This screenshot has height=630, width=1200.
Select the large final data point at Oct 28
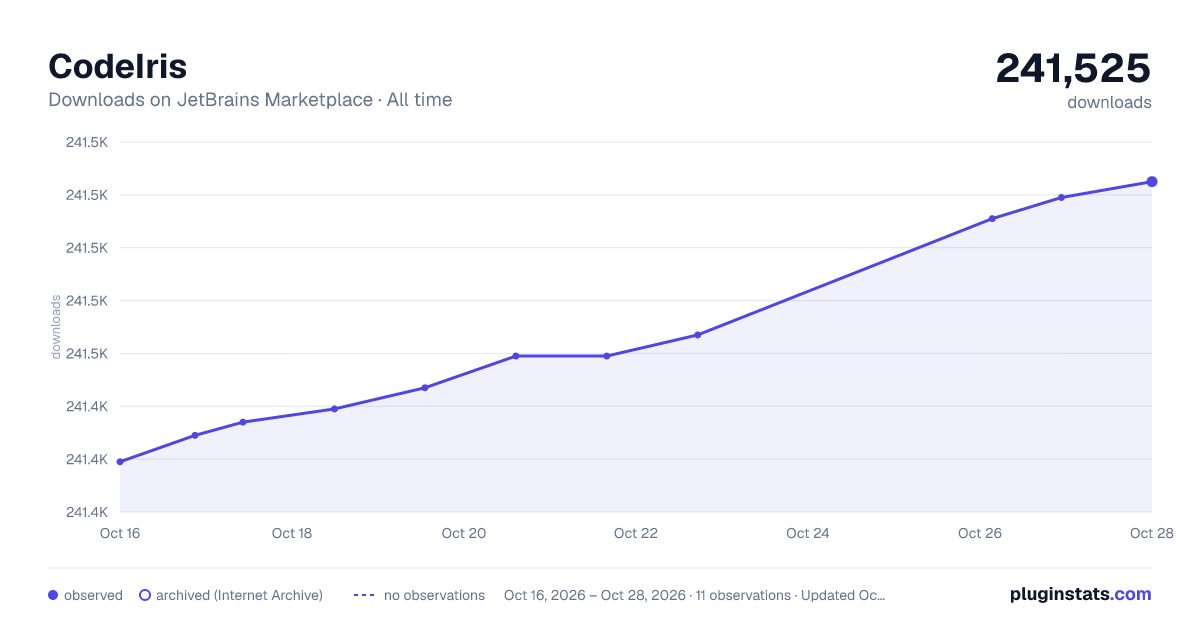(1152, 182)
